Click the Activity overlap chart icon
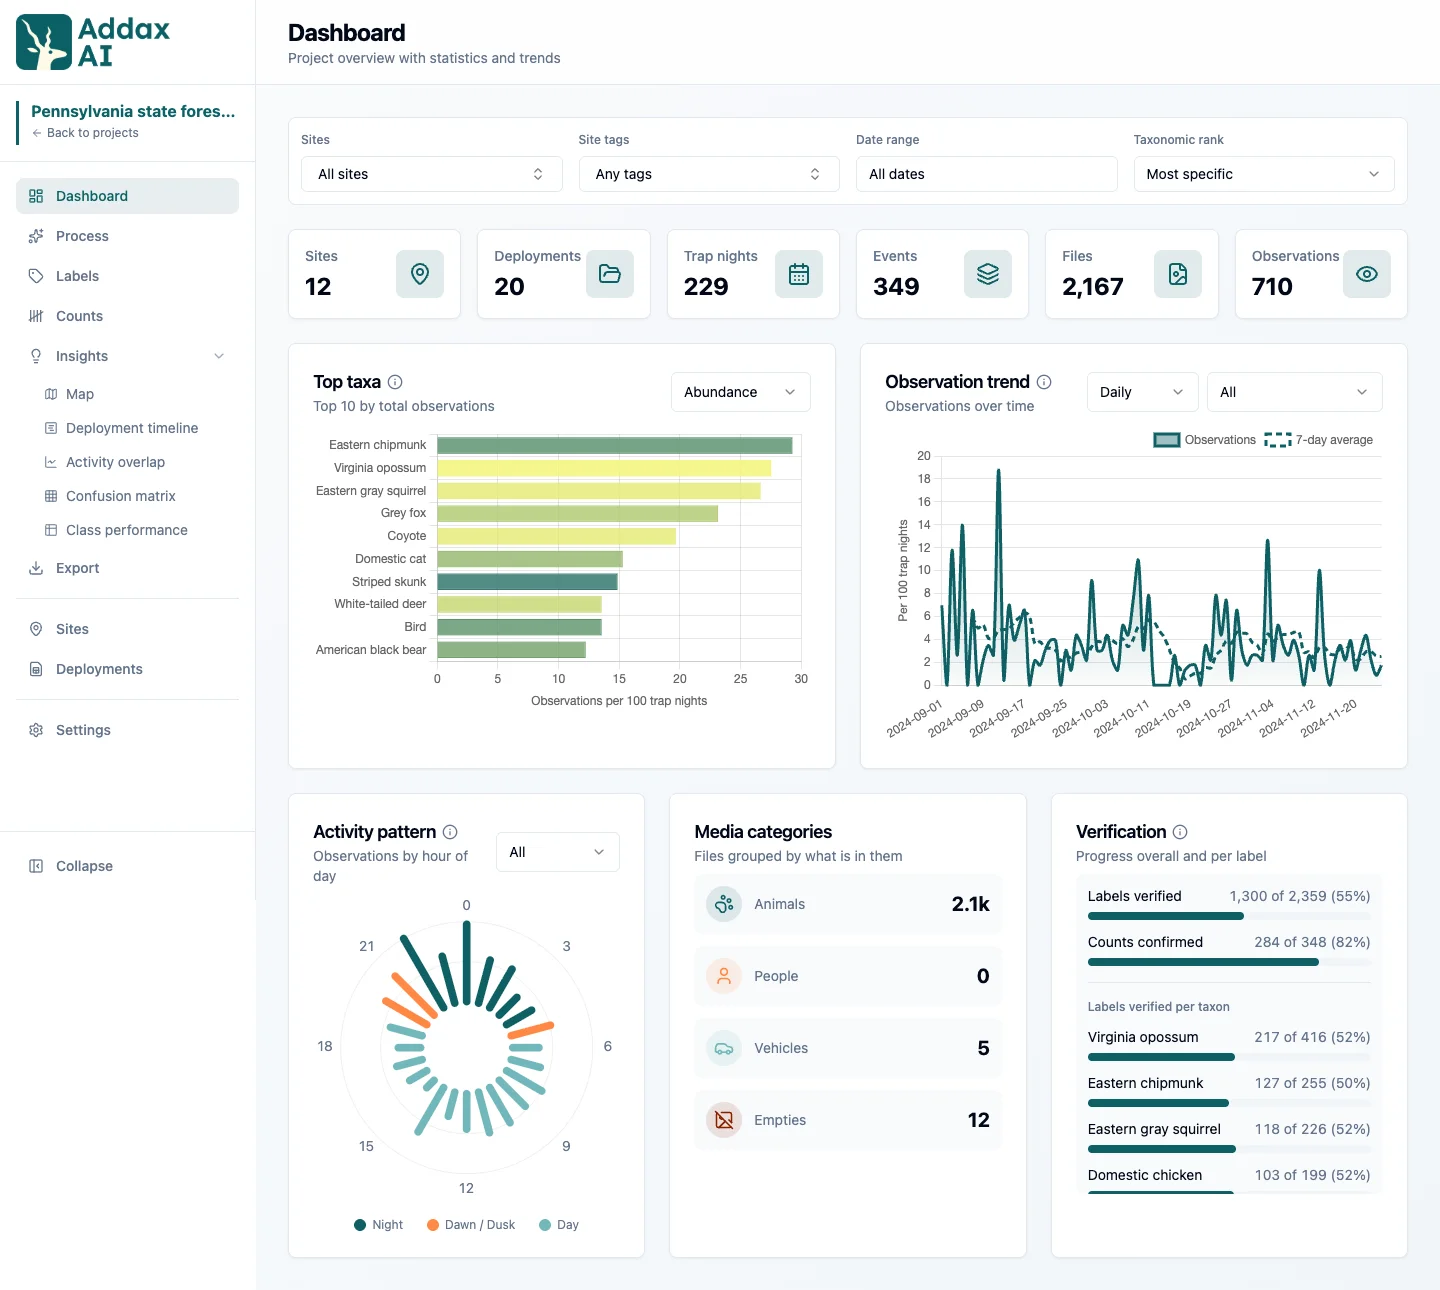The height and width of the screenshot is (1290, 1440). (51, 462)
